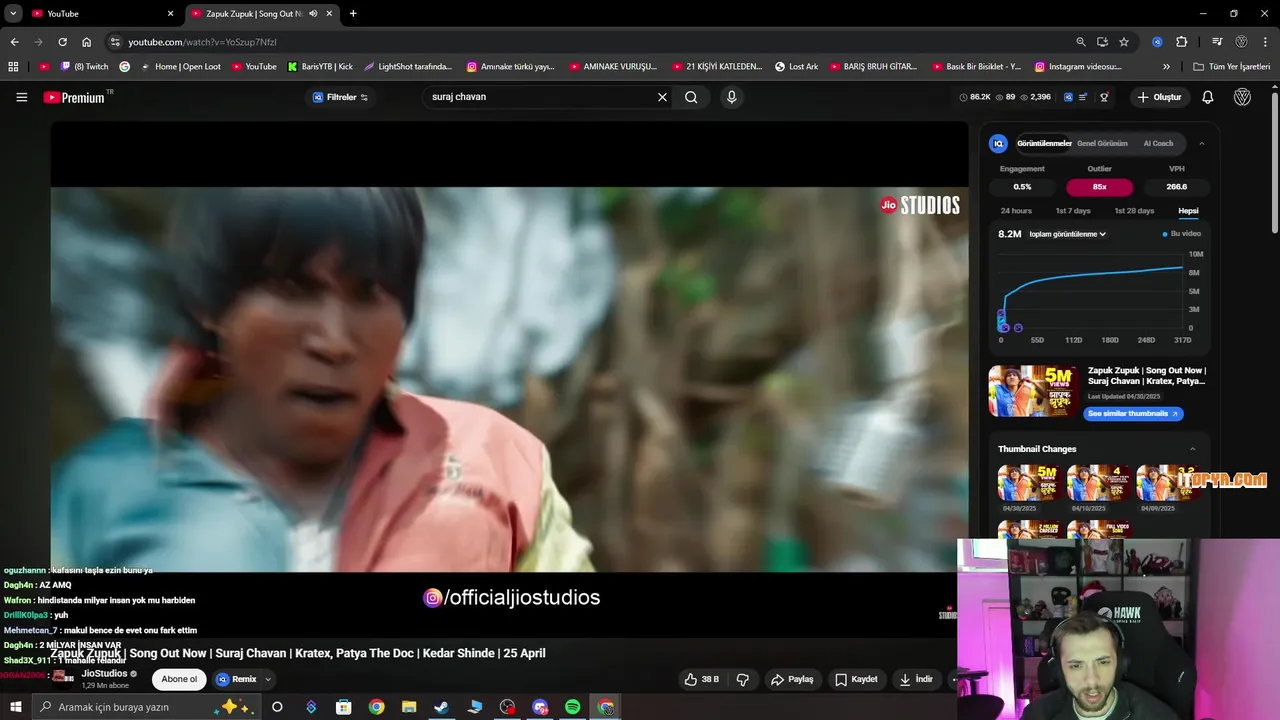
Task: Download video with İndir button
Action: [916, 679]
